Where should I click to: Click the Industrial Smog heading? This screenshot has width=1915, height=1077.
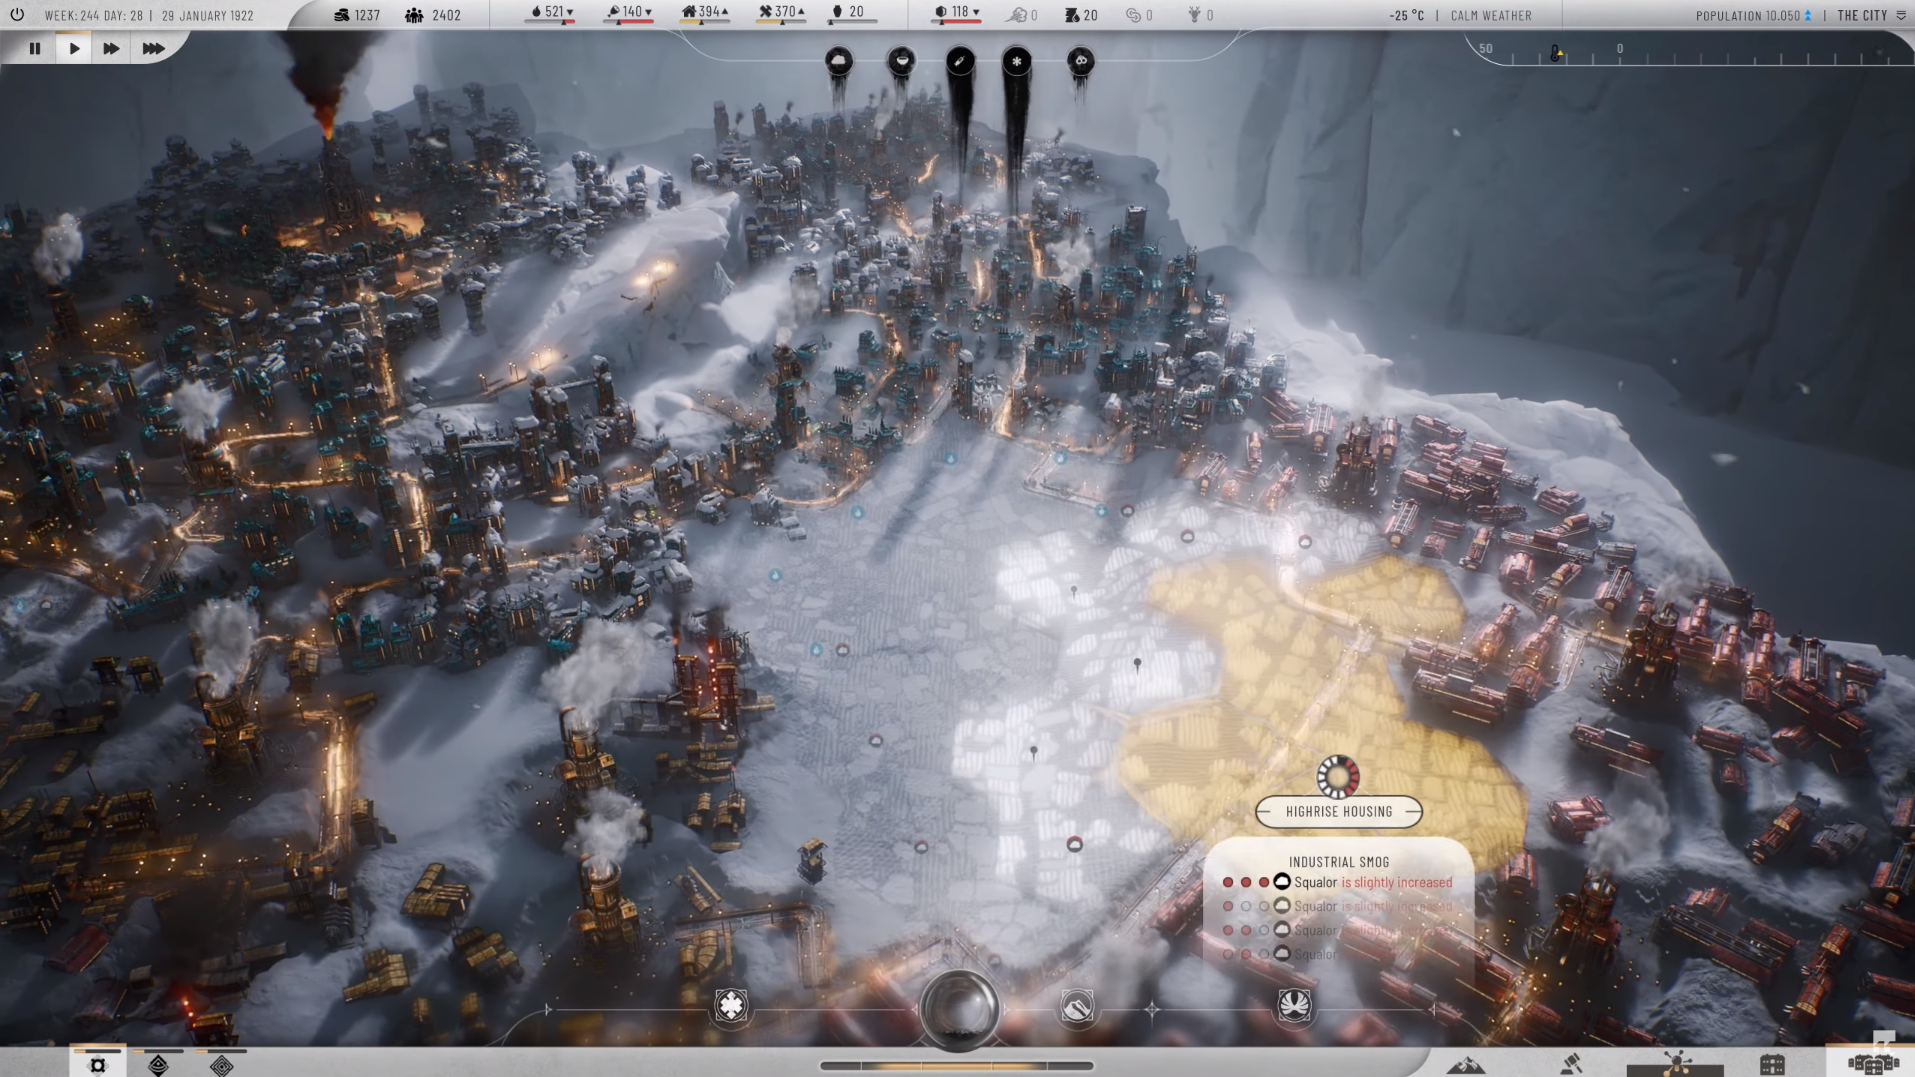(1339, 861)
